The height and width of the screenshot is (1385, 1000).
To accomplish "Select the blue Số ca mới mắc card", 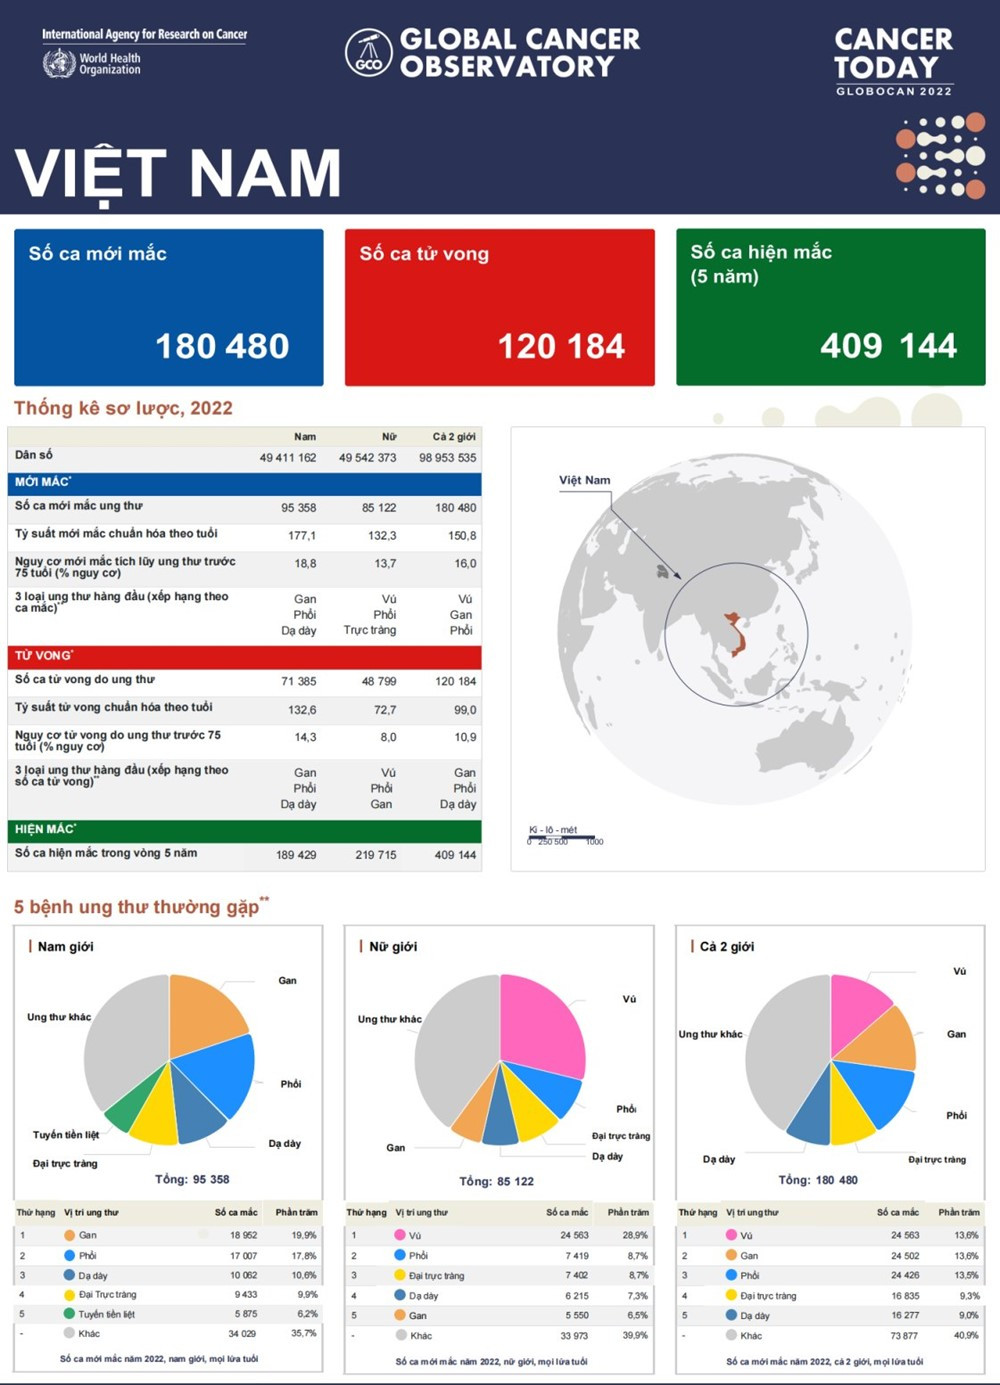I will 169,307.
